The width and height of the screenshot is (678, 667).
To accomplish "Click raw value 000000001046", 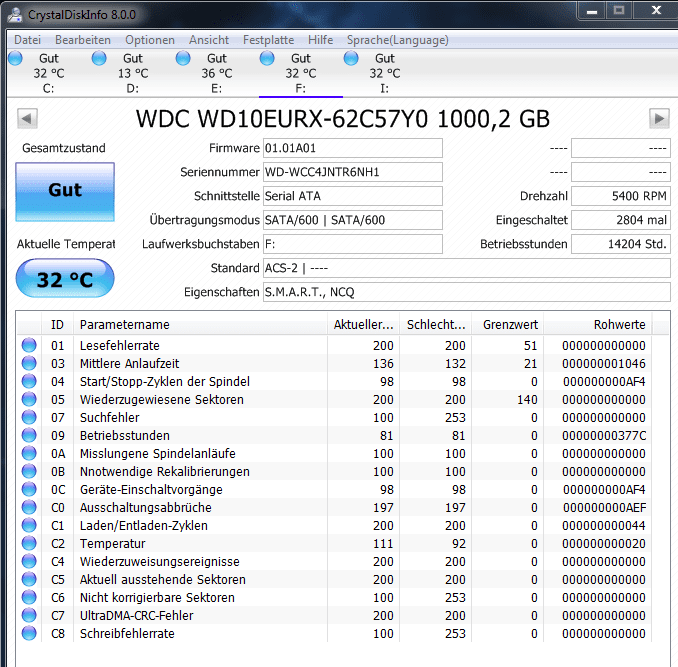I will 604,364.
